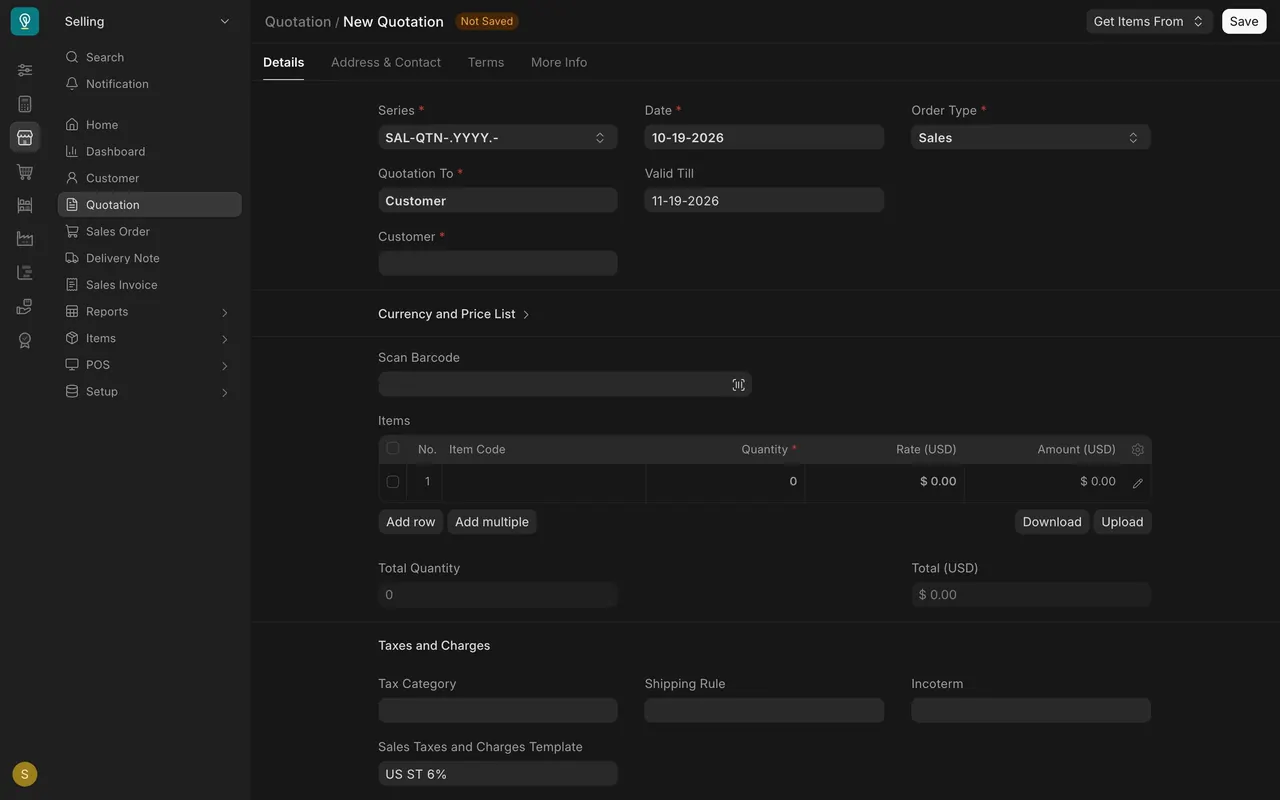
Task: Open the Stock icon in left rail
Action: [25, 205]
